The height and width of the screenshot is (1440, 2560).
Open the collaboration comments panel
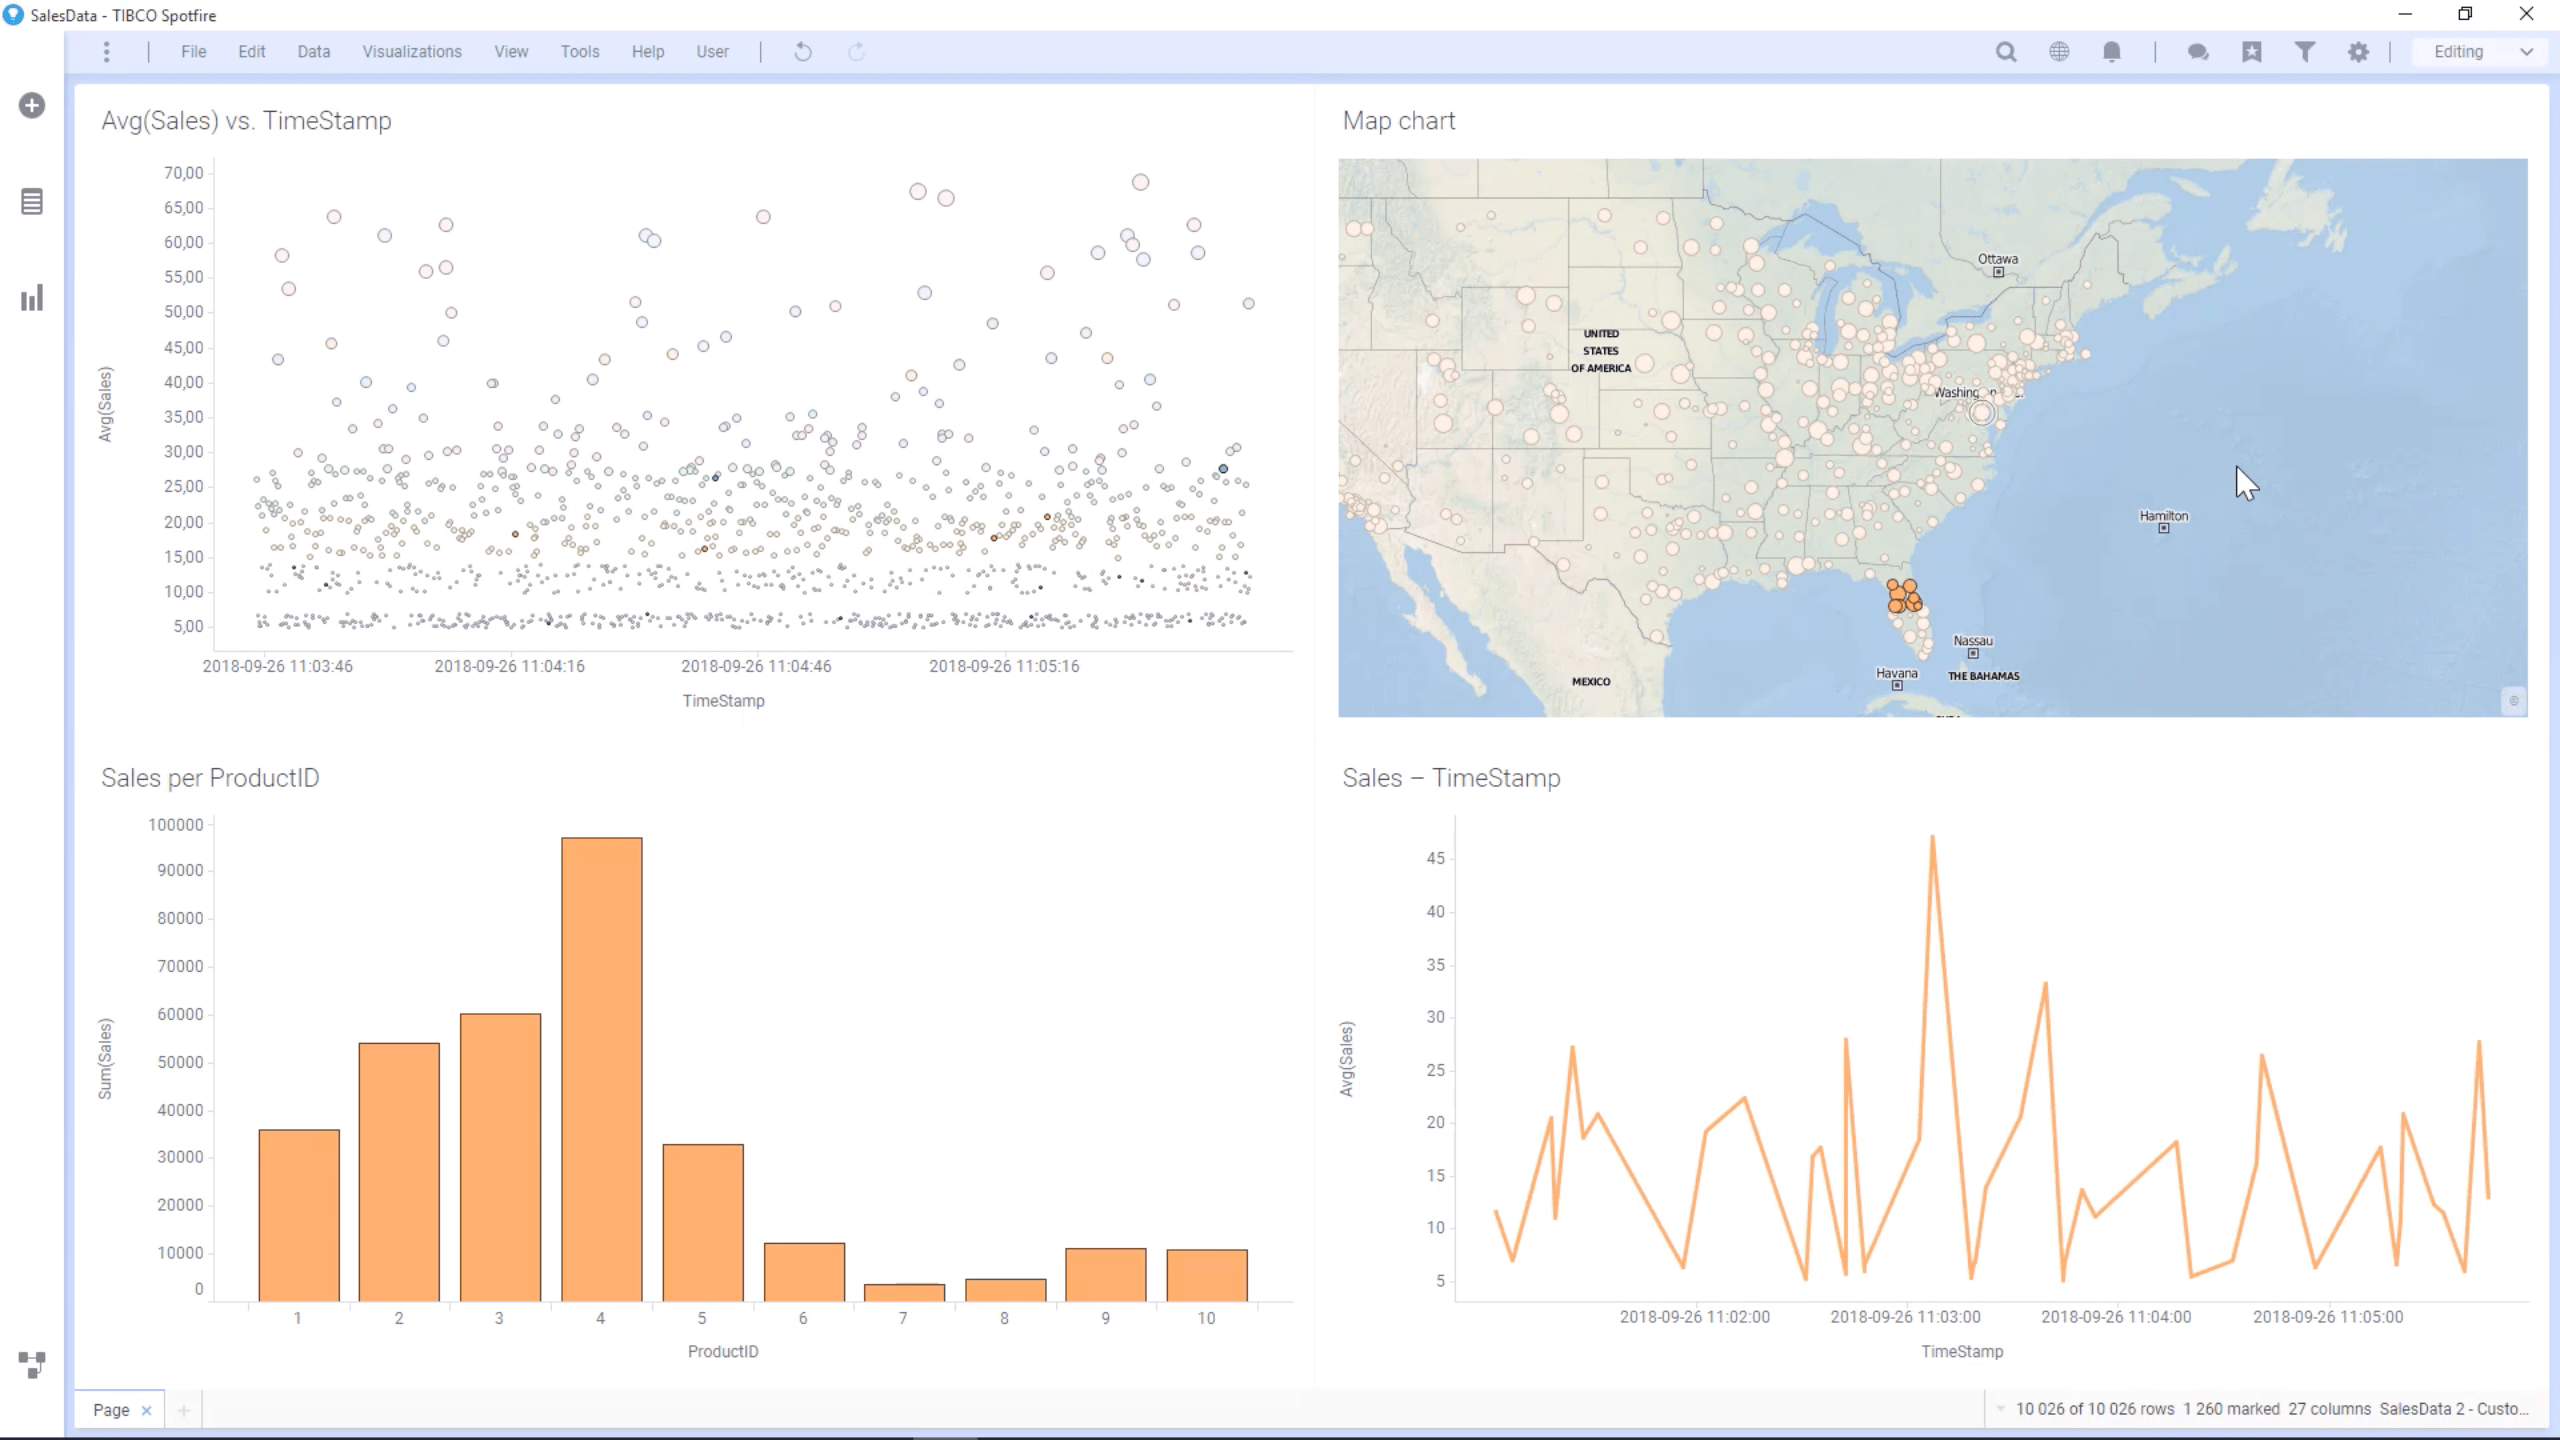[x=2197, y=51]
